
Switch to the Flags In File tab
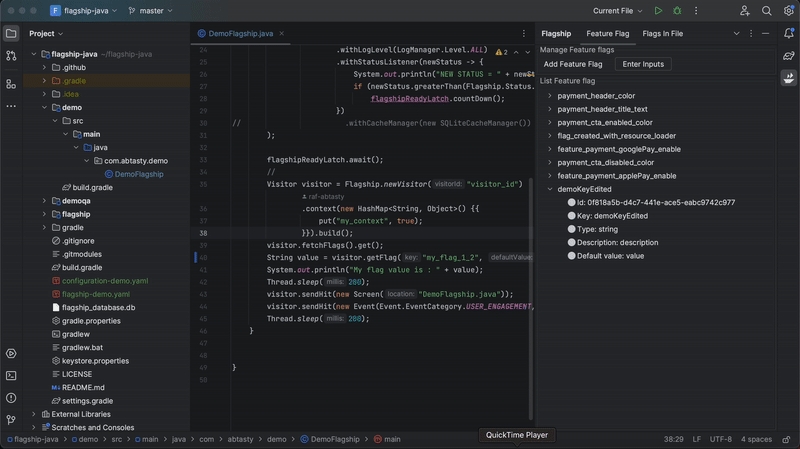tap(662, 33)
